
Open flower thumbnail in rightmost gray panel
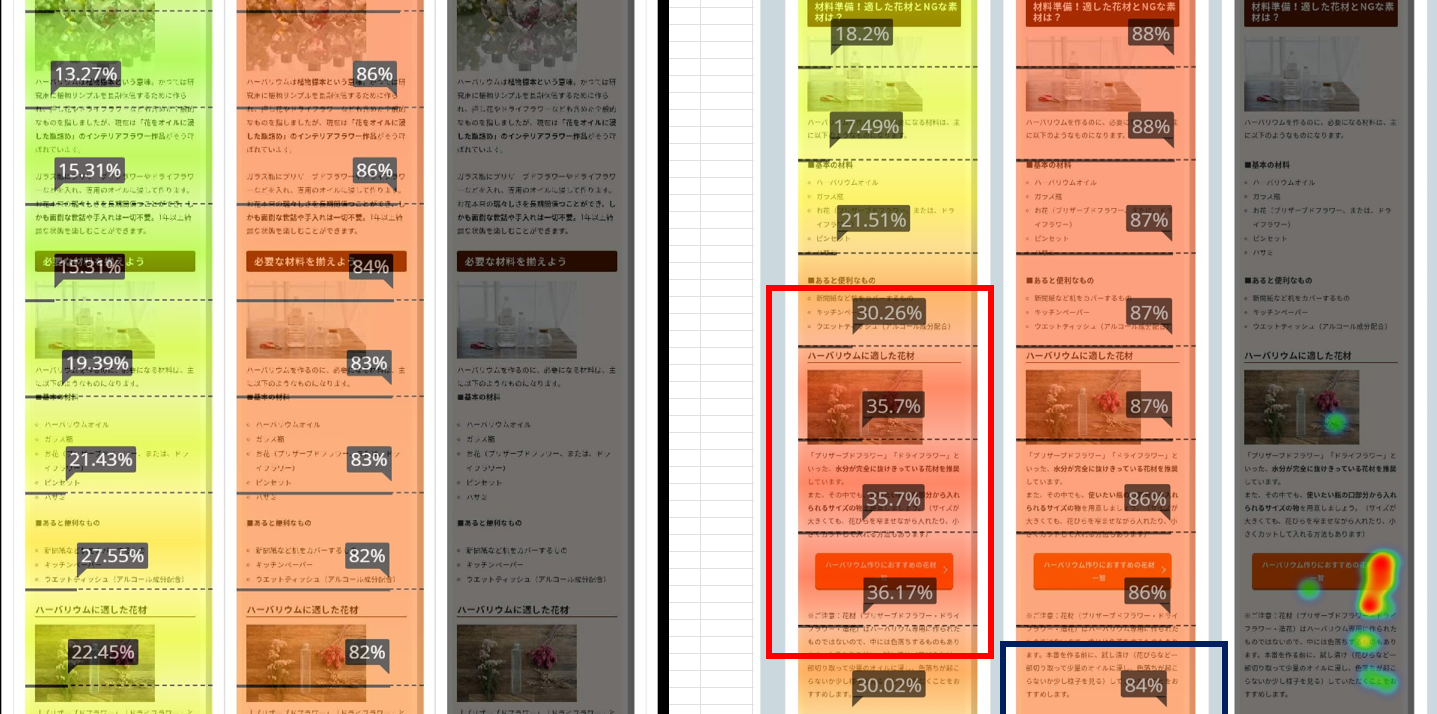click(x=1301, y=406)
